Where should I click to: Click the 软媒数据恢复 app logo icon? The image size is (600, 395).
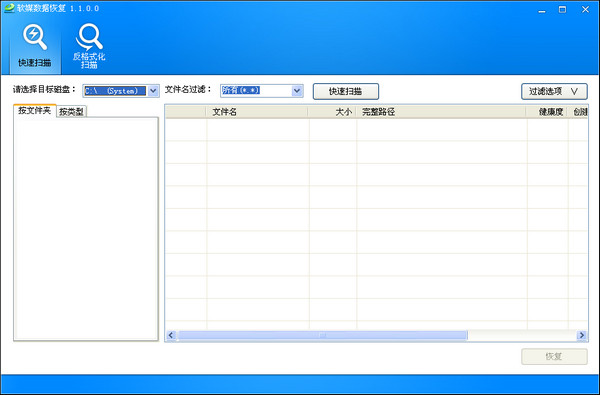(9, 8)
